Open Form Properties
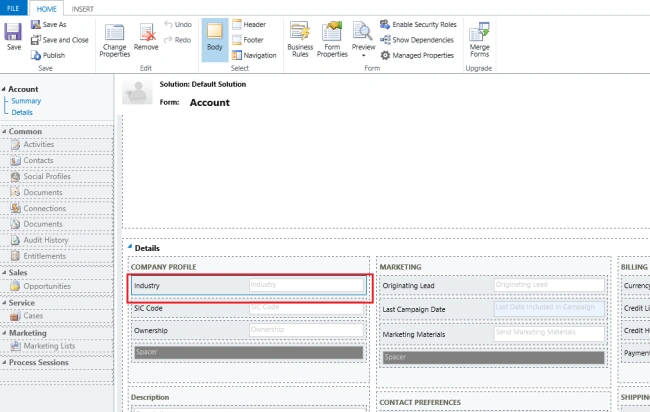650x412 pixels. tap(332, 39)
